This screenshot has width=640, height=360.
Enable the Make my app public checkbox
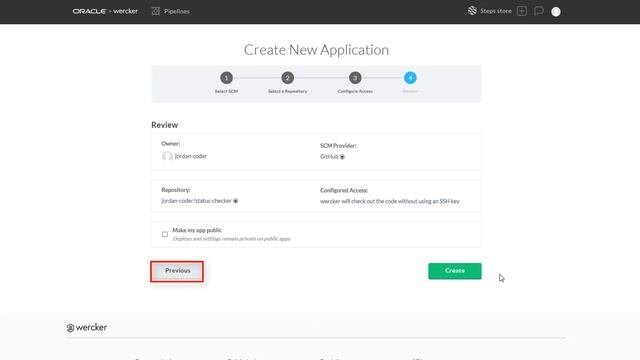(x=165, y=234)
